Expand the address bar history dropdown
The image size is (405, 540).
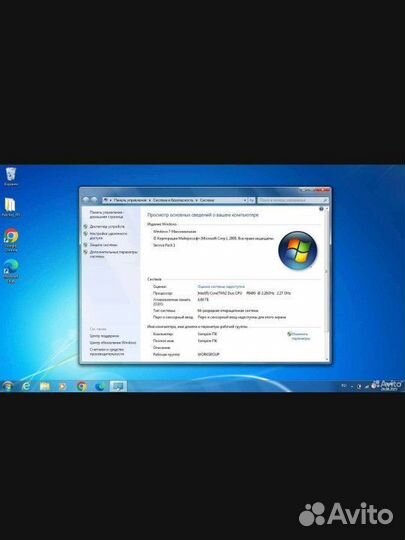point(245,200)
